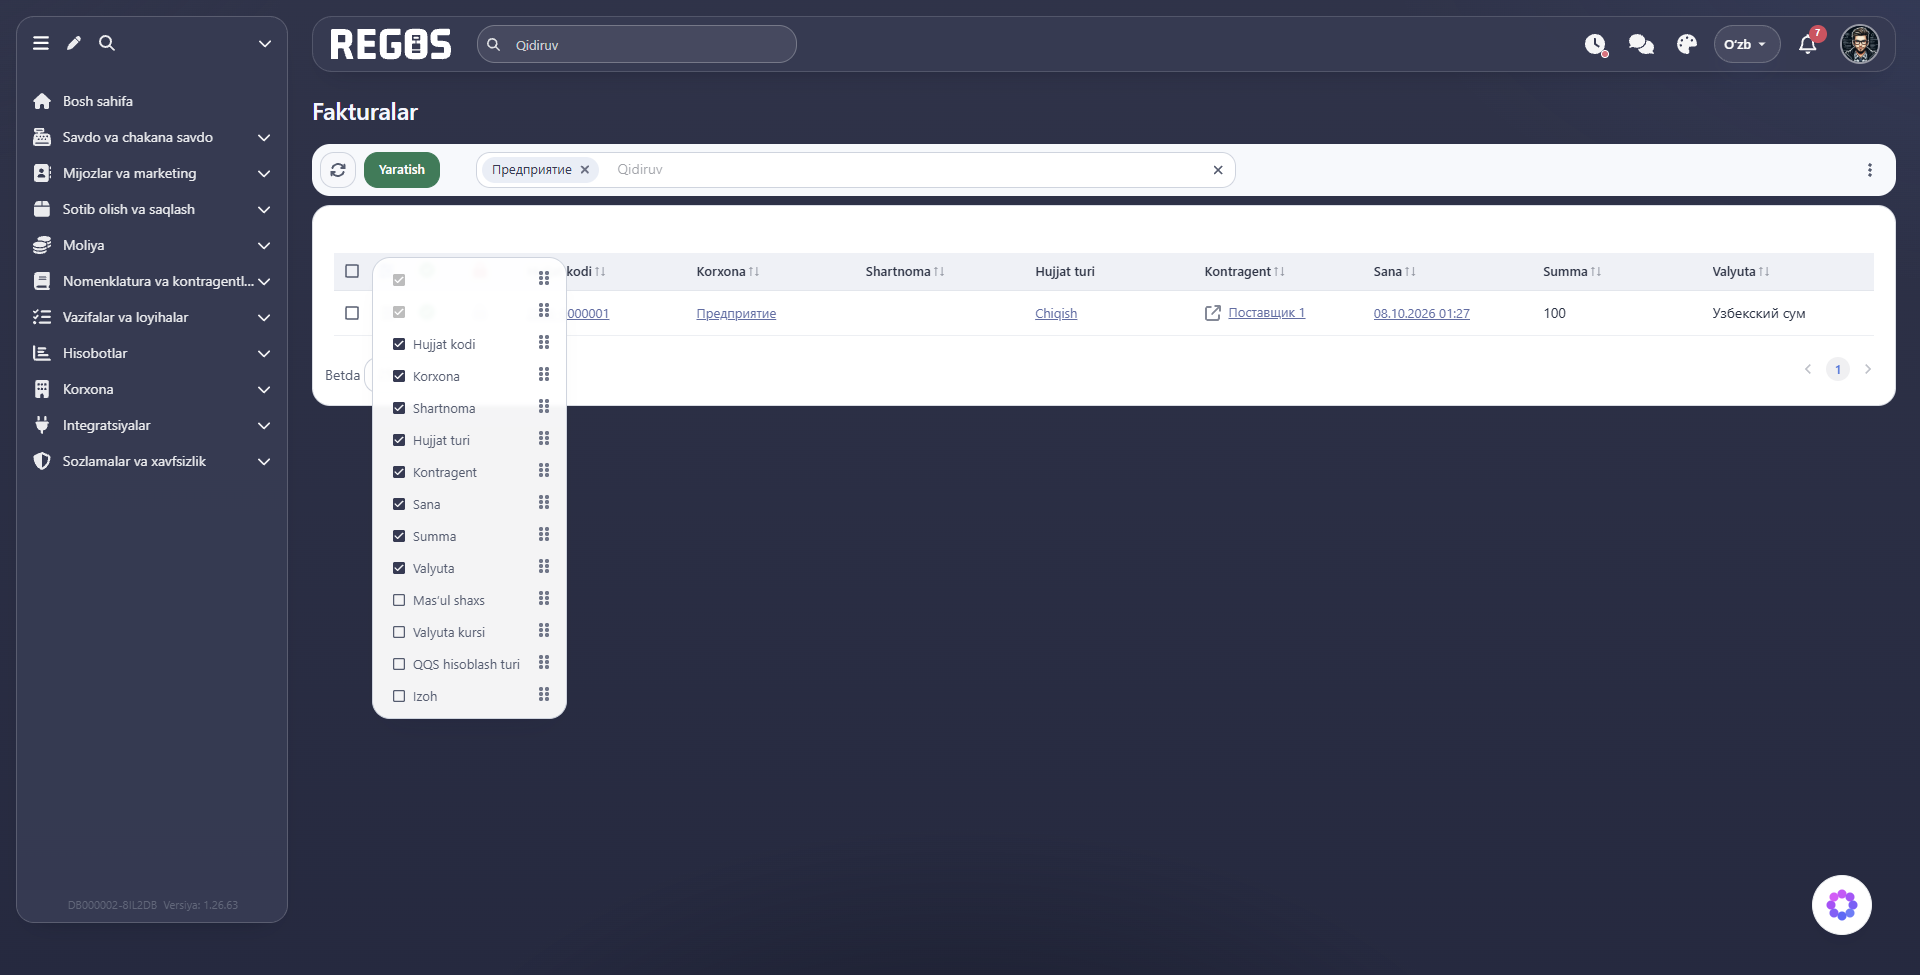Expand Savdo va chakana savdo menu
Viewport: 1920px width, 975px height.
(152, 137)
